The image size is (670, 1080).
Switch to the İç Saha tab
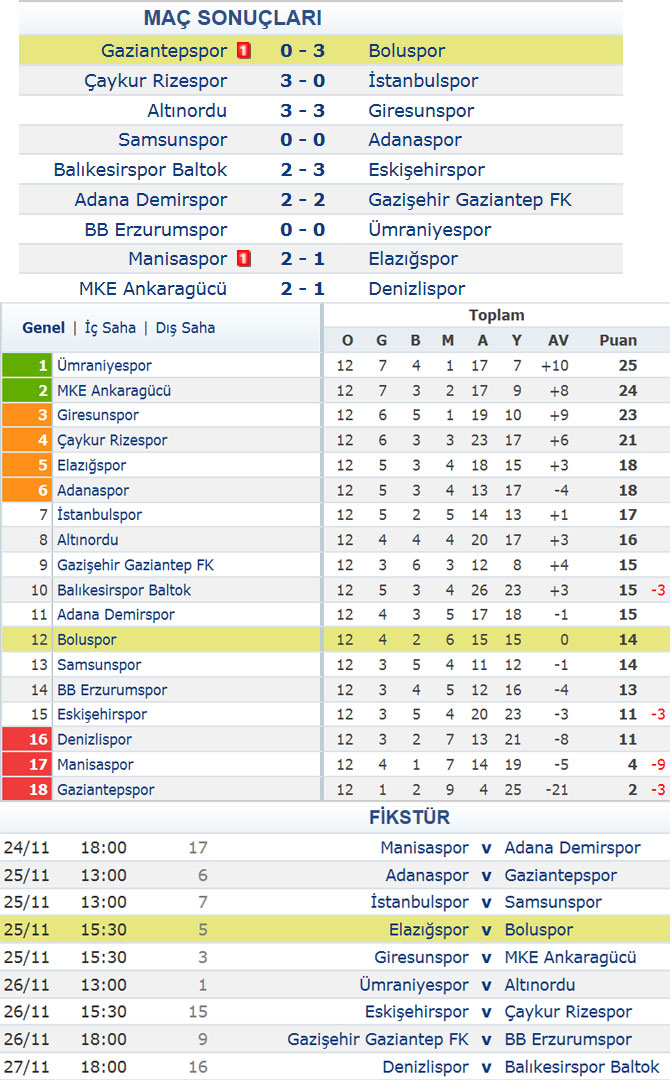pos(110,328)
